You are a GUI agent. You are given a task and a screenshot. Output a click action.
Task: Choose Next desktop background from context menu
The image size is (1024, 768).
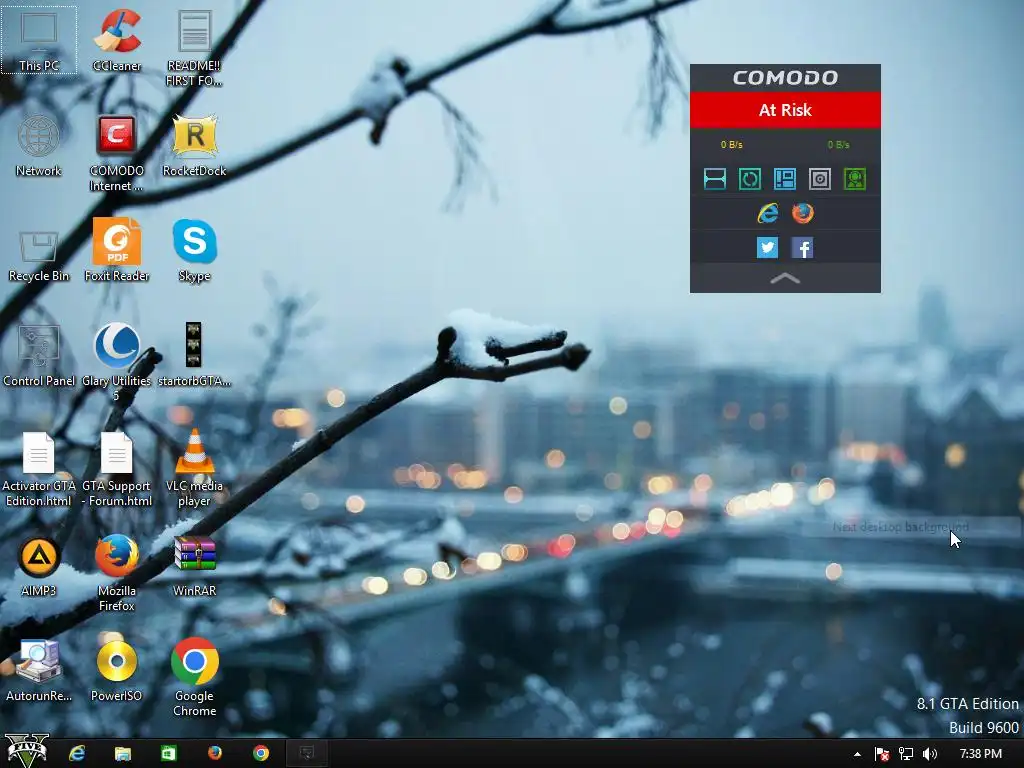click(x=901, y=526)
